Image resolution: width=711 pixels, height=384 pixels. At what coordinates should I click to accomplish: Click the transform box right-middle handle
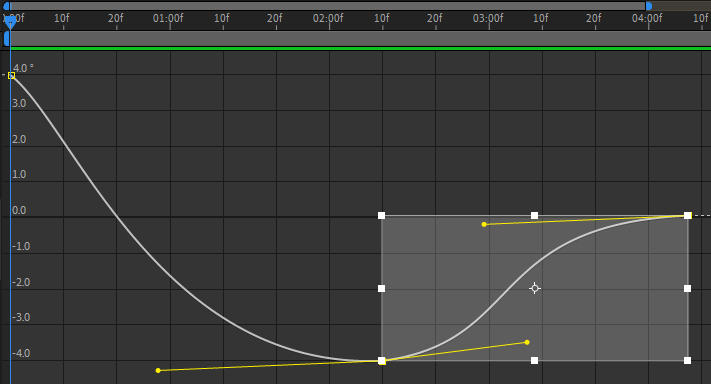tap(687, 288)
